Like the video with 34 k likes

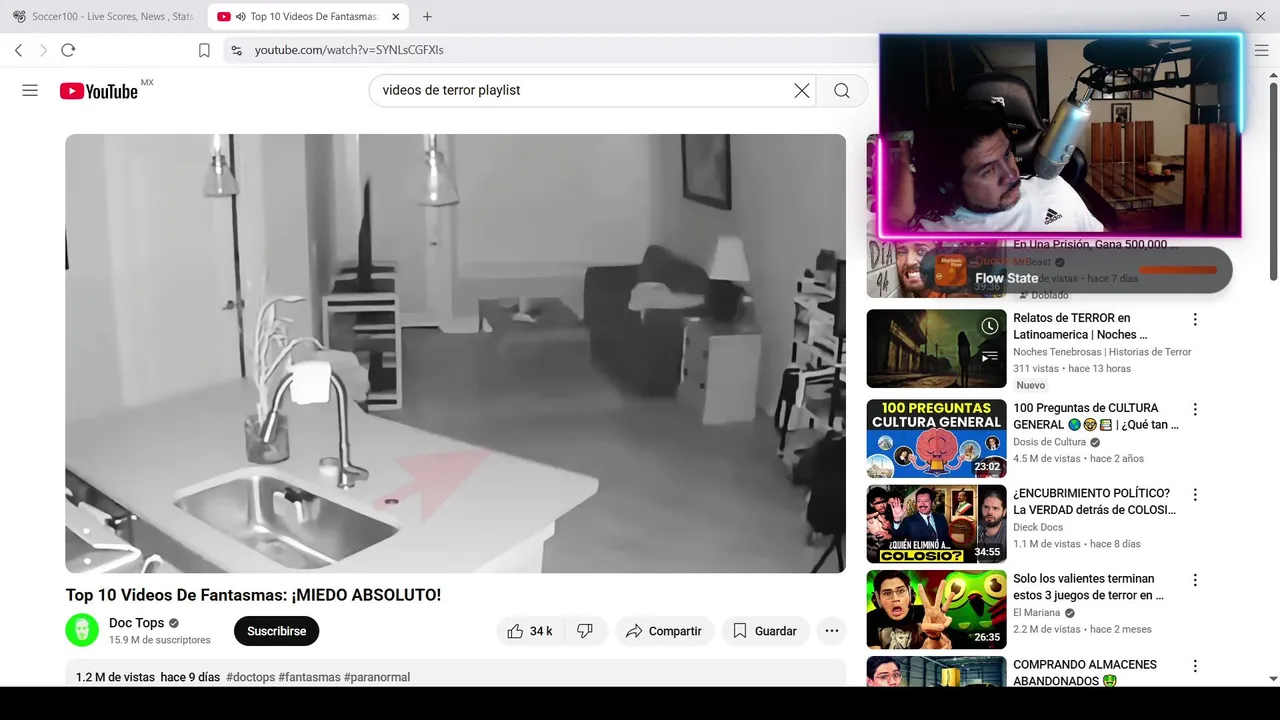tap(530, 631)
